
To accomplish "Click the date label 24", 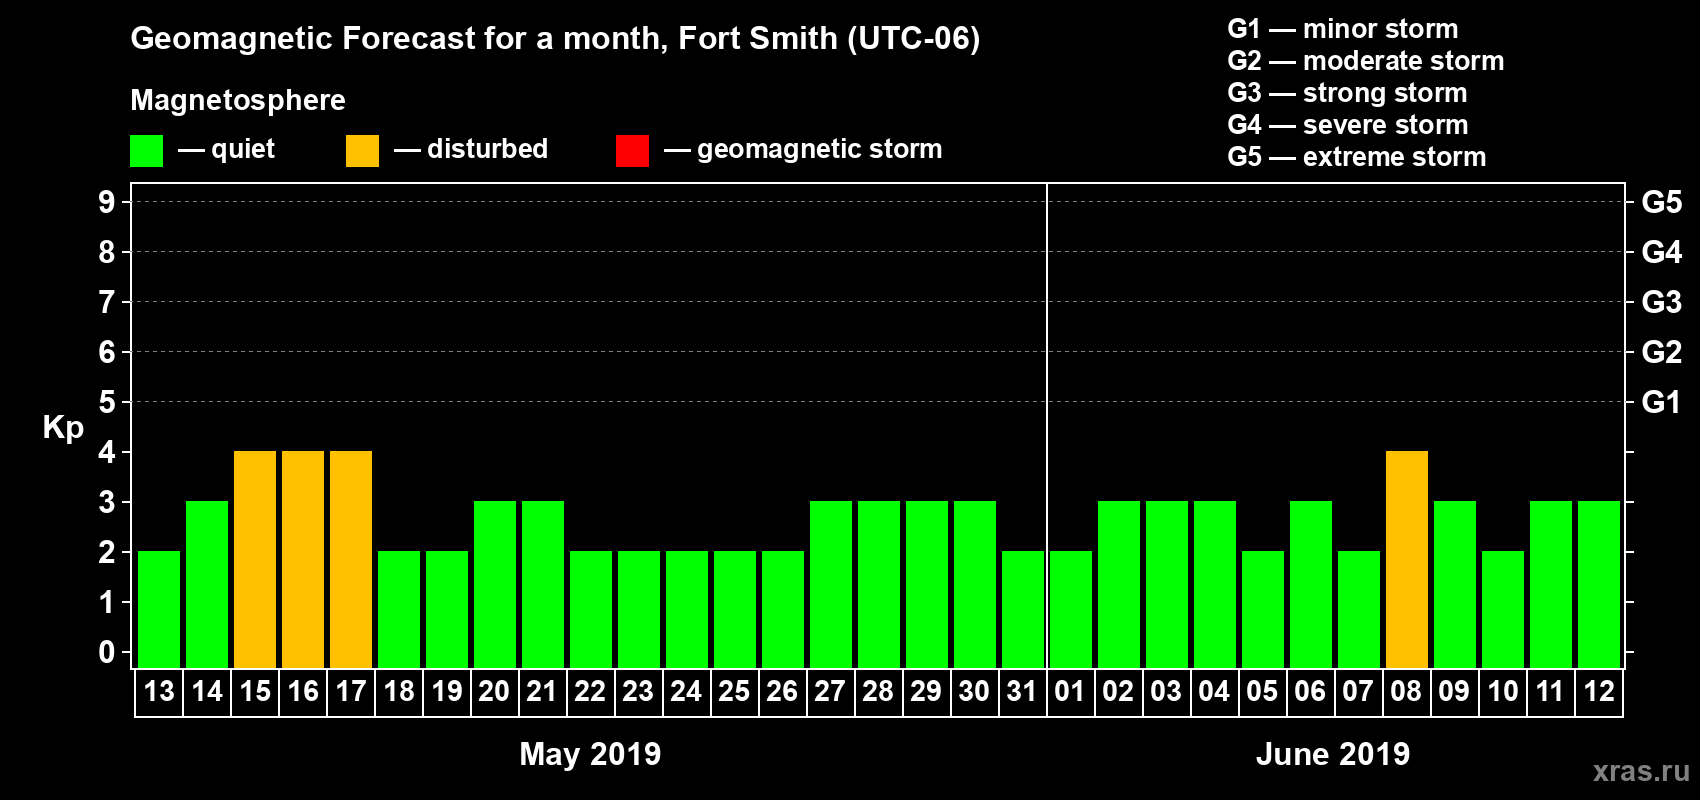I will [x=687, y=692].
